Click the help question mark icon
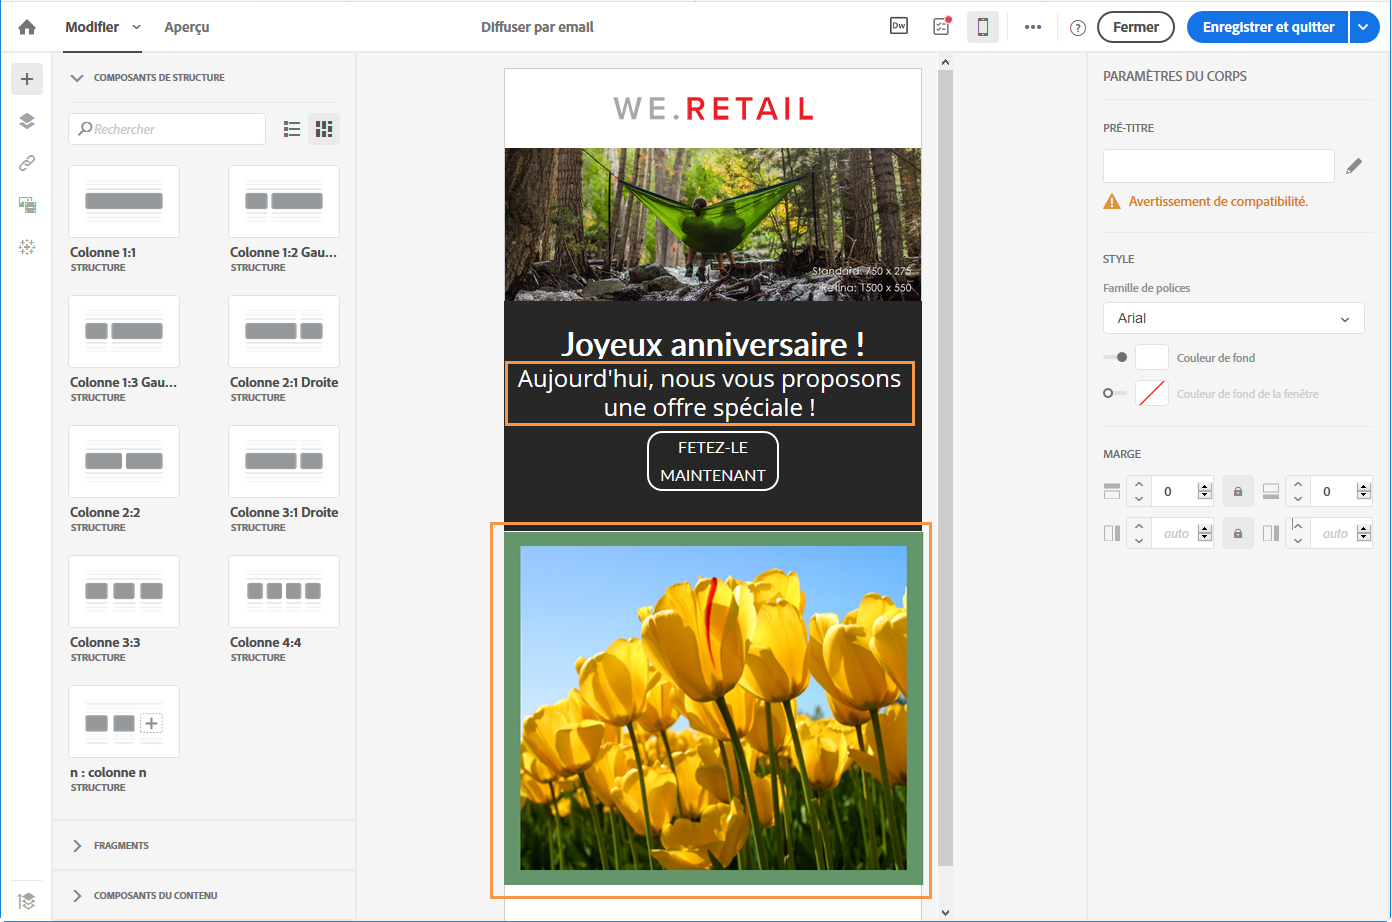 [1078, 28]
